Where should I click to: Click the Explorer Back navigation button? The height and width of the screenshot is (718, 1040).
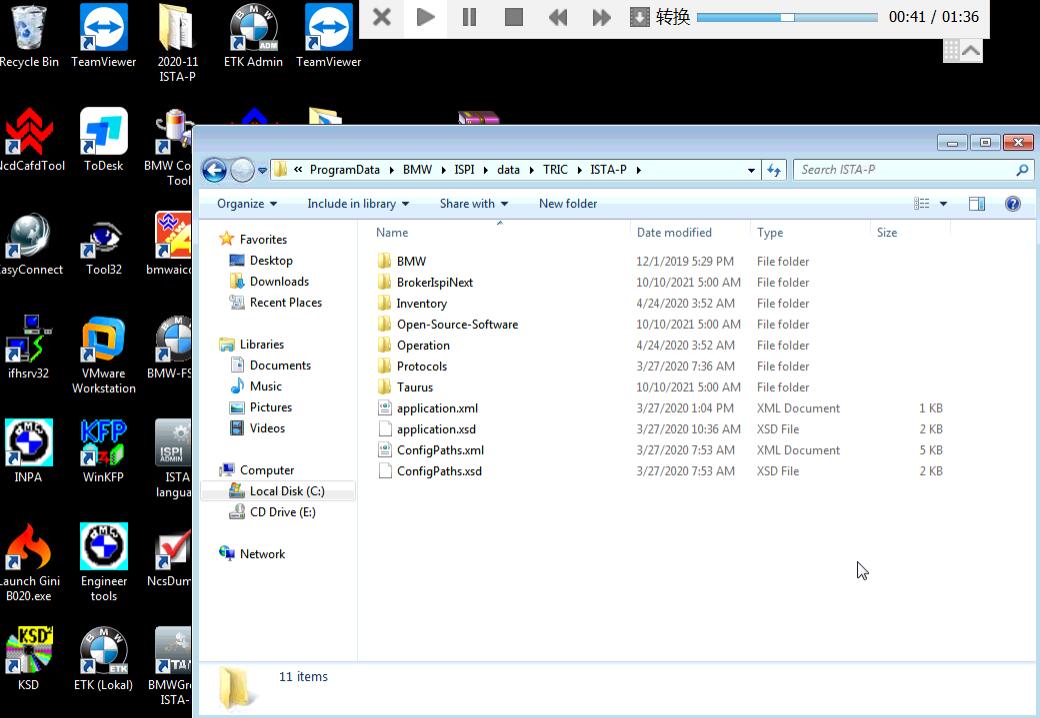click(x=214, y=170)
